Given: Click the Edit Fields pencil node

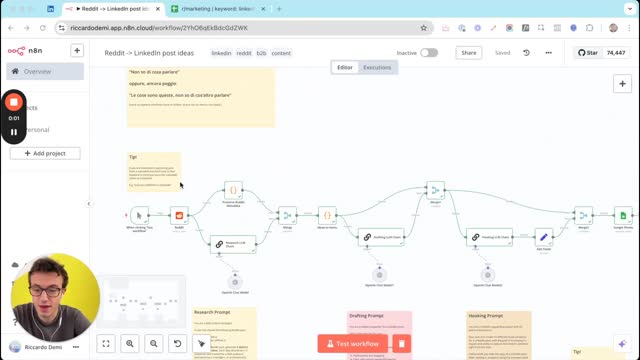Looking at the screenshot, I should coord(544,237).
